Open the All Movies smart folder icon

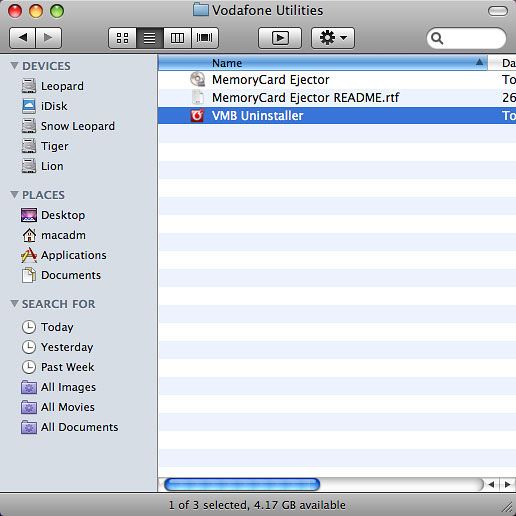29,407
